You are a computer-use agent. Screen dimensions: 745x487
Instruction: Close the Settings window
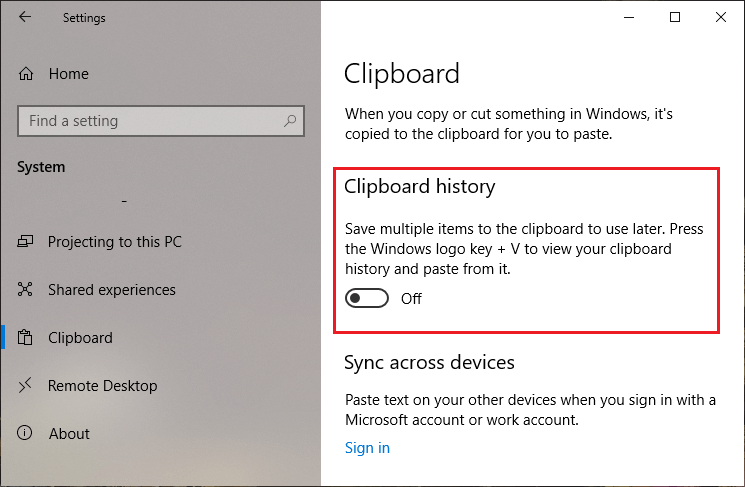tap(721, 17)
